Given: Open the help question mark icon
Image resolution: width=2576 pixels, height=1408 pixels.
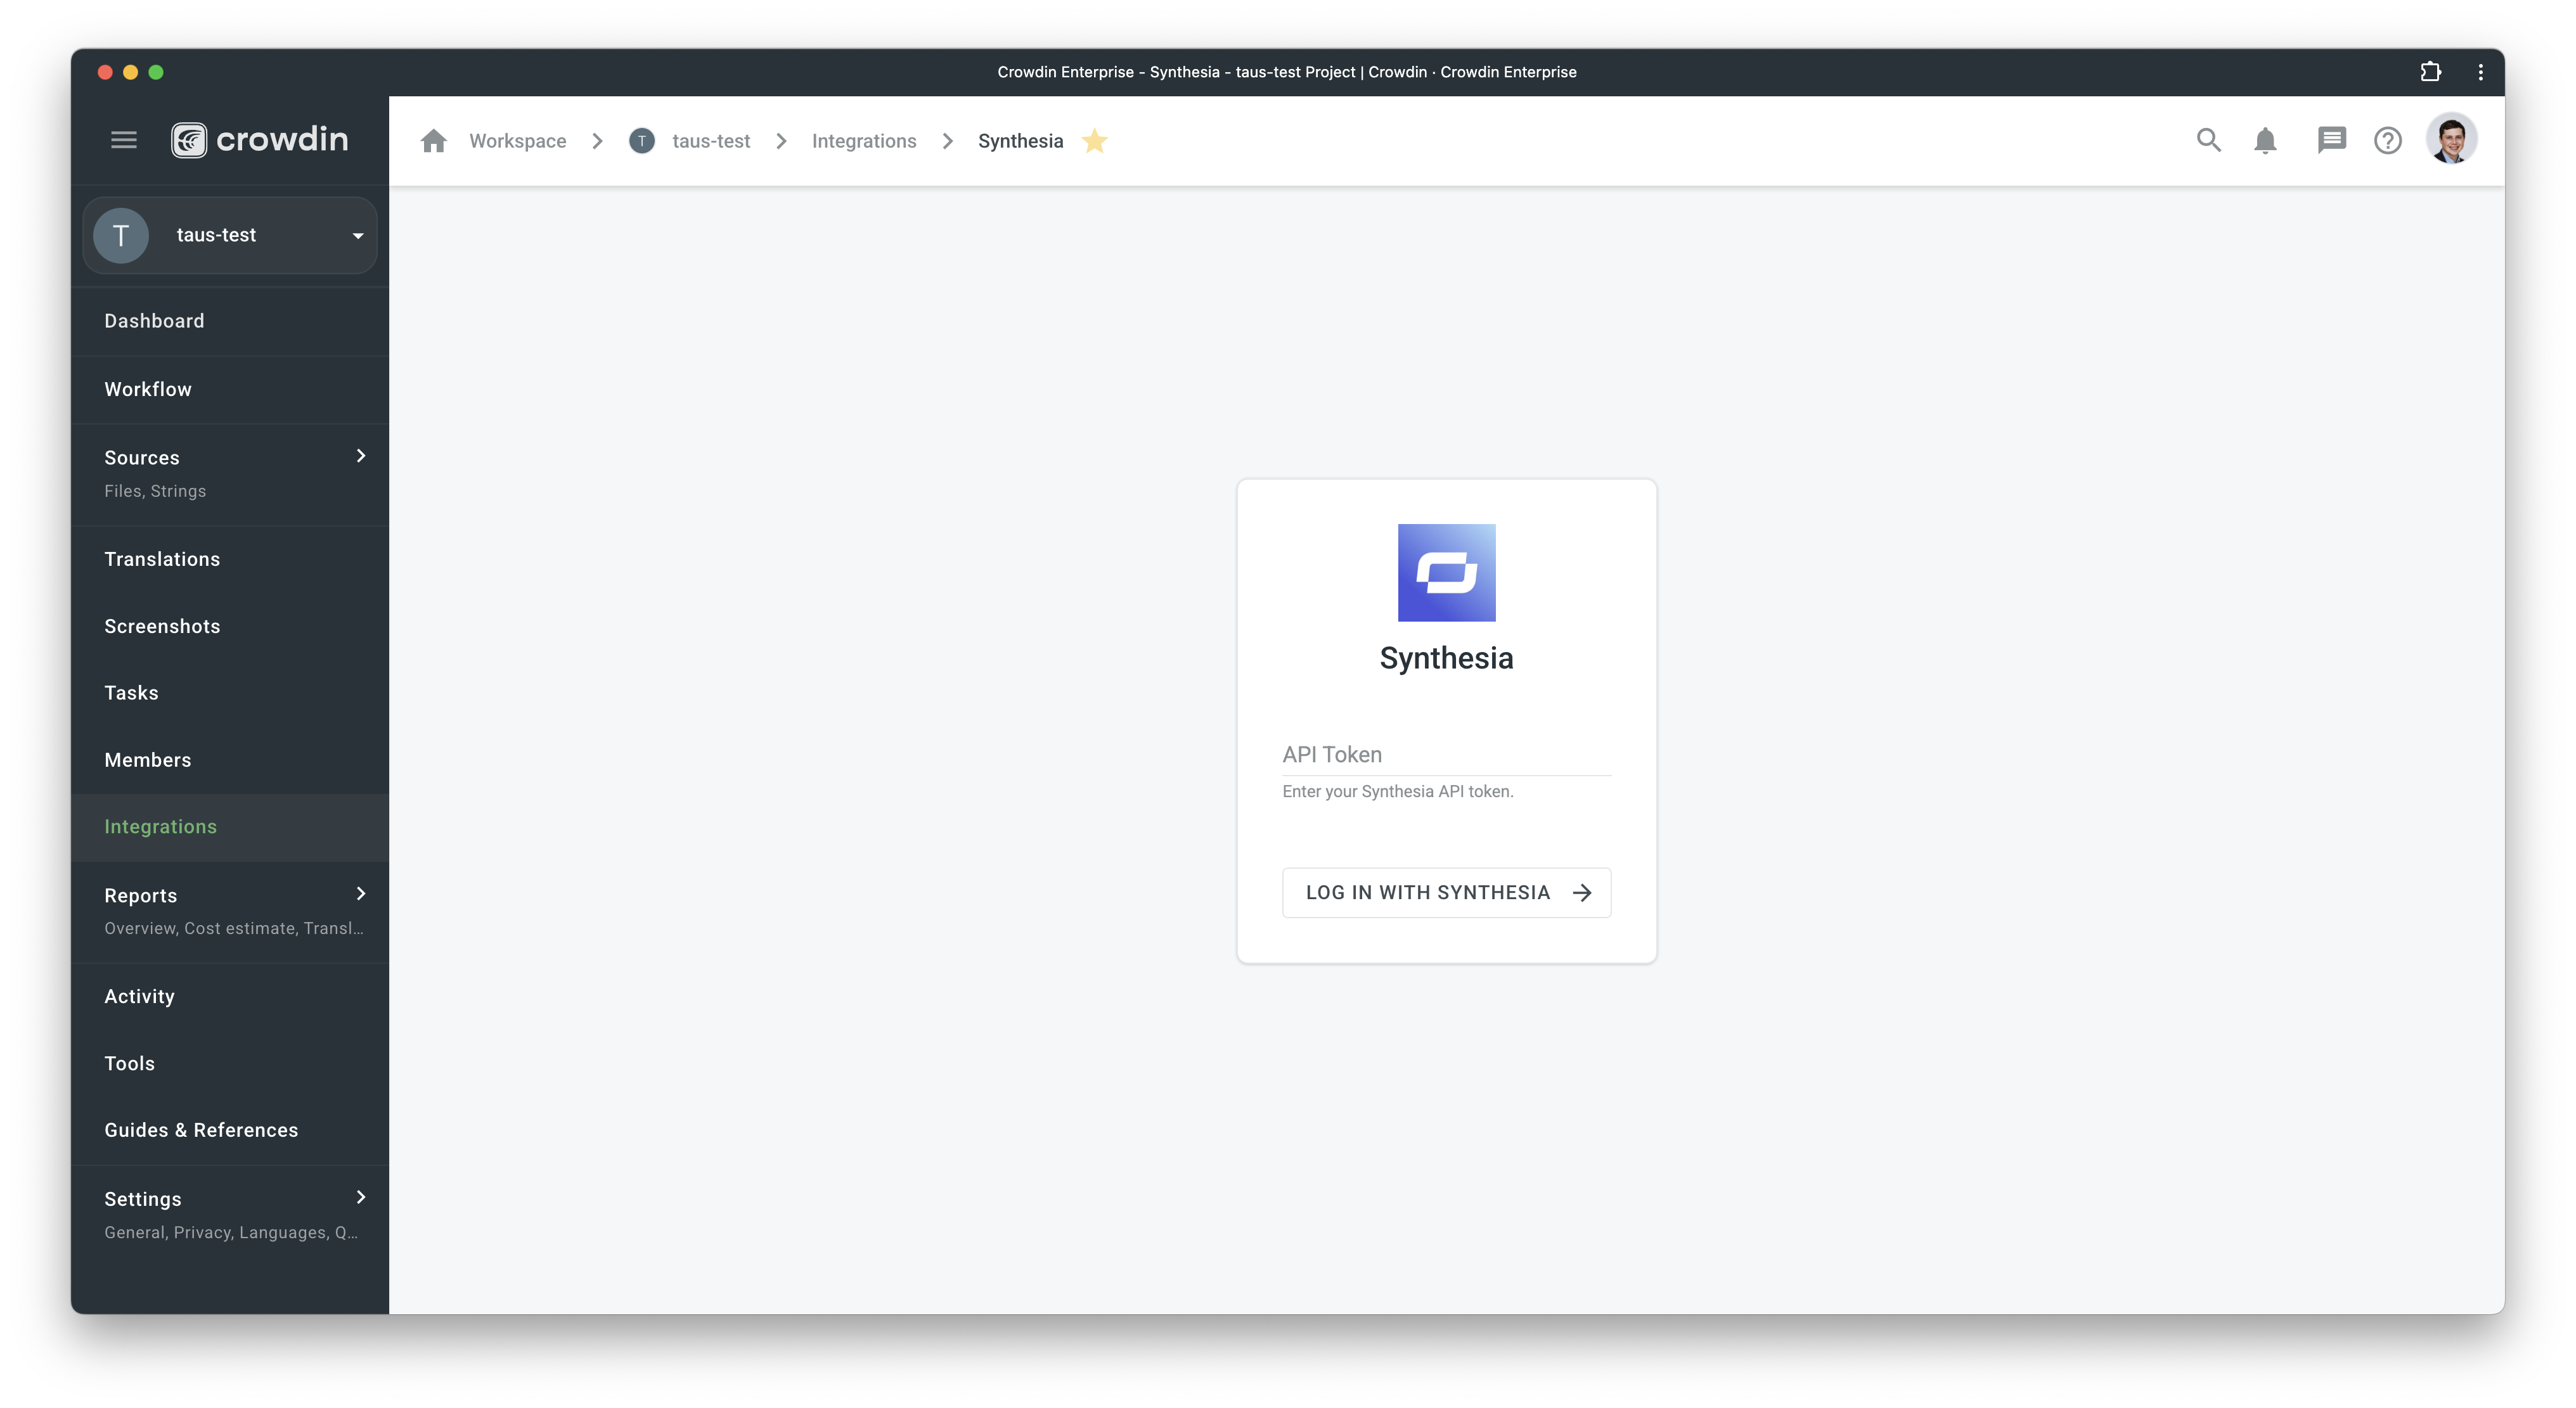Looking at the screenshot, I should pyautogui.click(x=2387, y=140).
